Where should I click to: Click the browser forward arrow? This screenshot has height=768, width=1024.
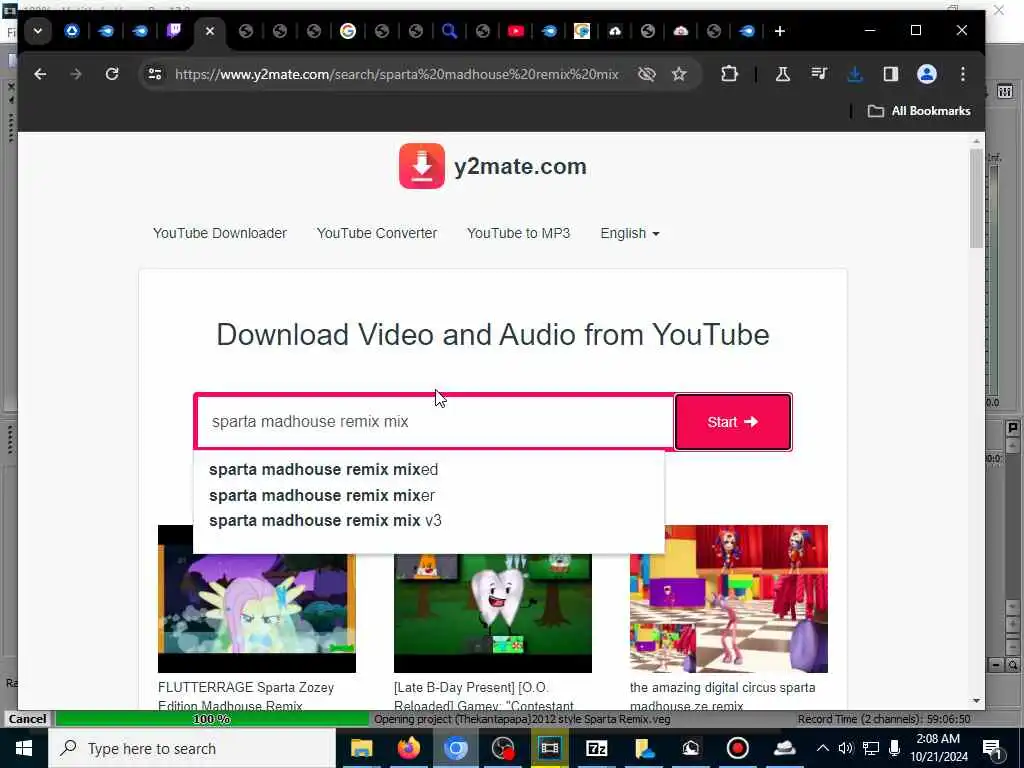(76, 74)
